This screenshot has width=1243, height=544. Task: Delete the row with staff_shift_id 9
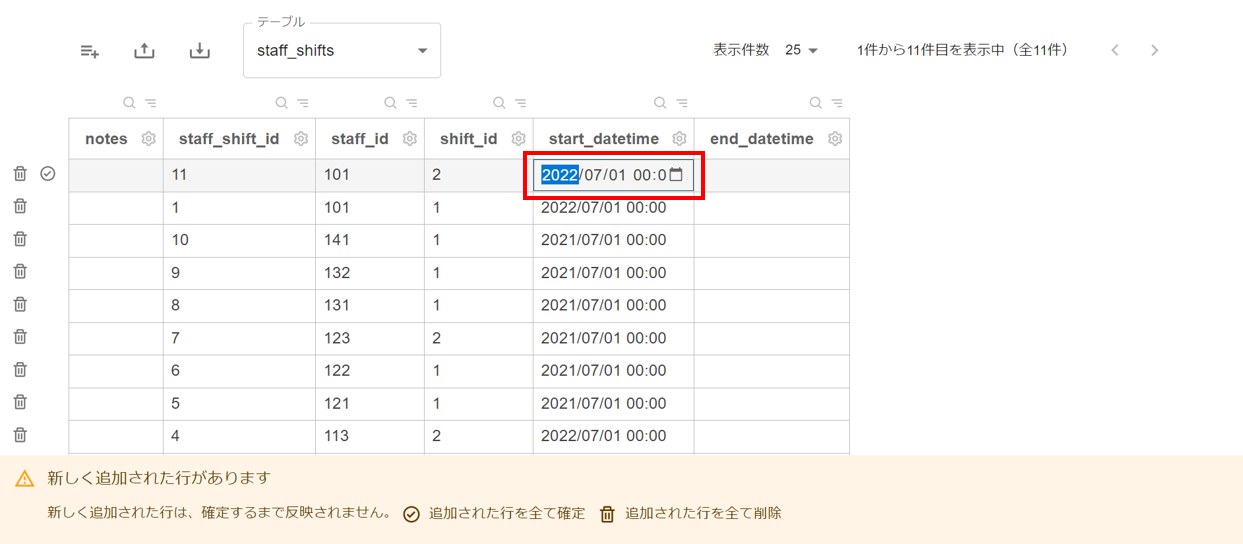[20, 272]
